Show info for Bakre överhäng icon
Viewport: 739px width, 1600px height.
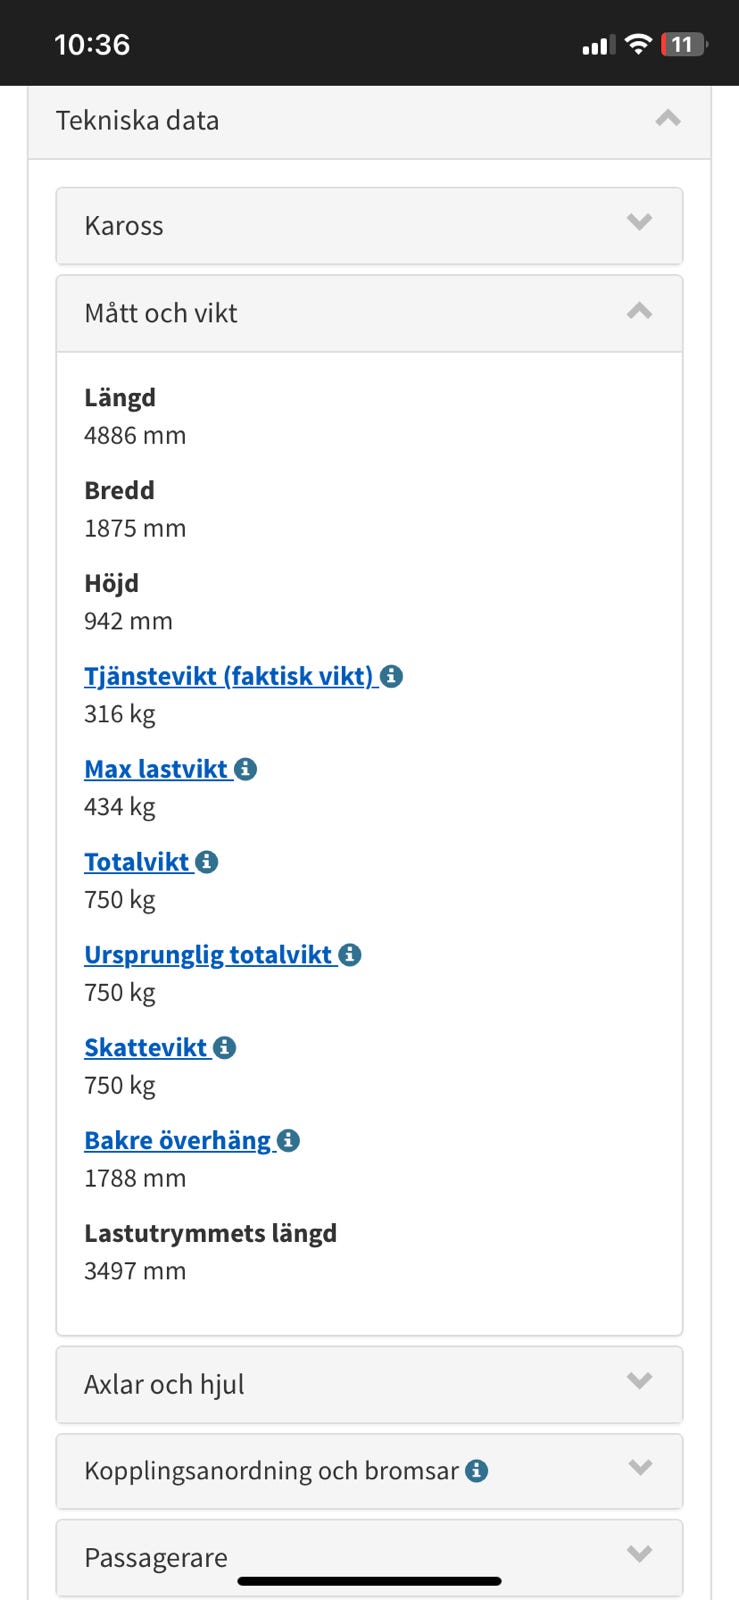(288, 1141)
